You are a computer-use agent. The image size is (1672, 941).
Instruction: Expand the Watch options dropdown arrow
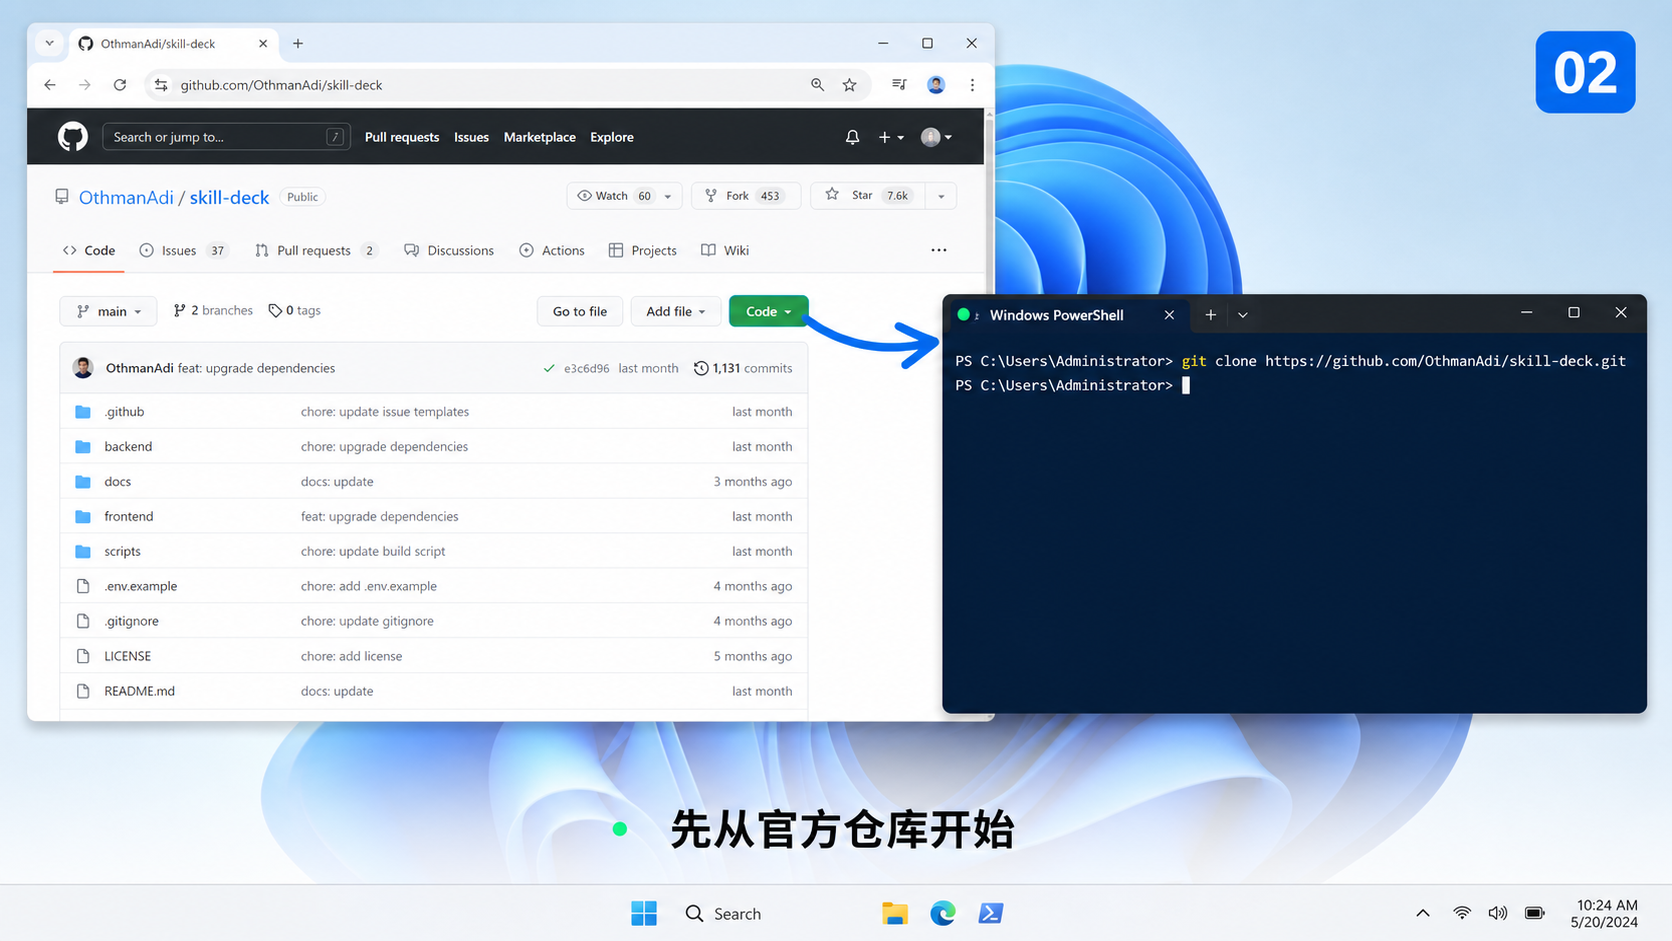tap(668, 196)
